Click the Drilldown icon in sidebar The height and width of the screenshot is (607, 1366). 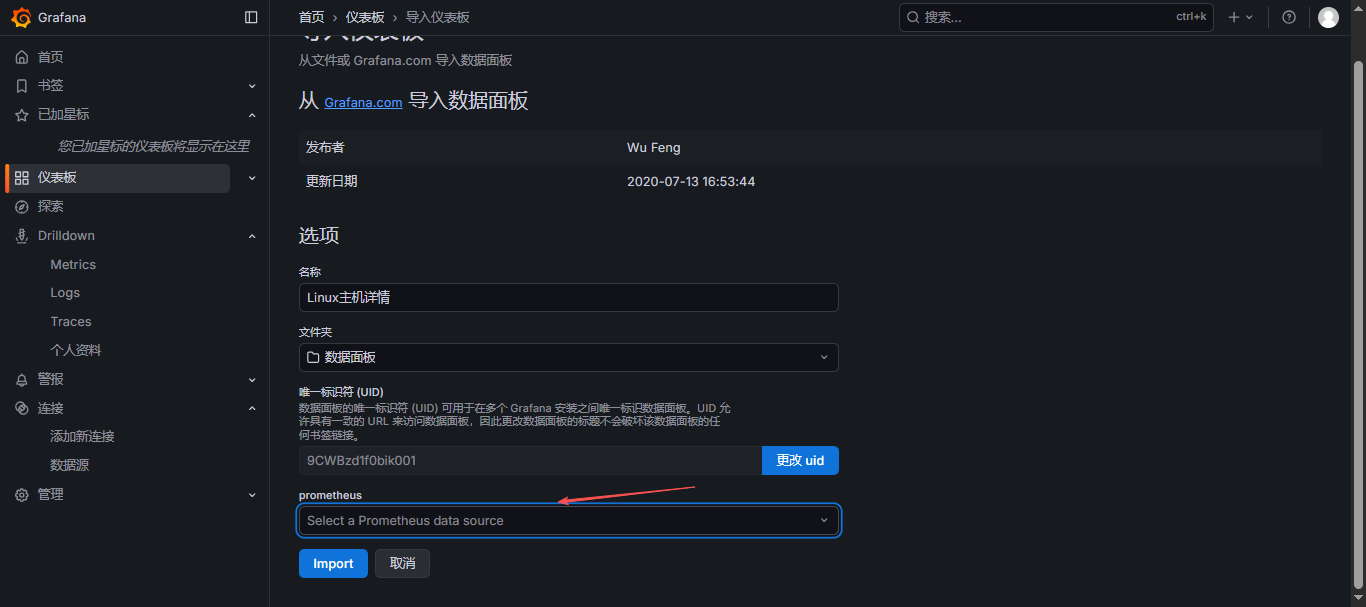coord(22,236)
